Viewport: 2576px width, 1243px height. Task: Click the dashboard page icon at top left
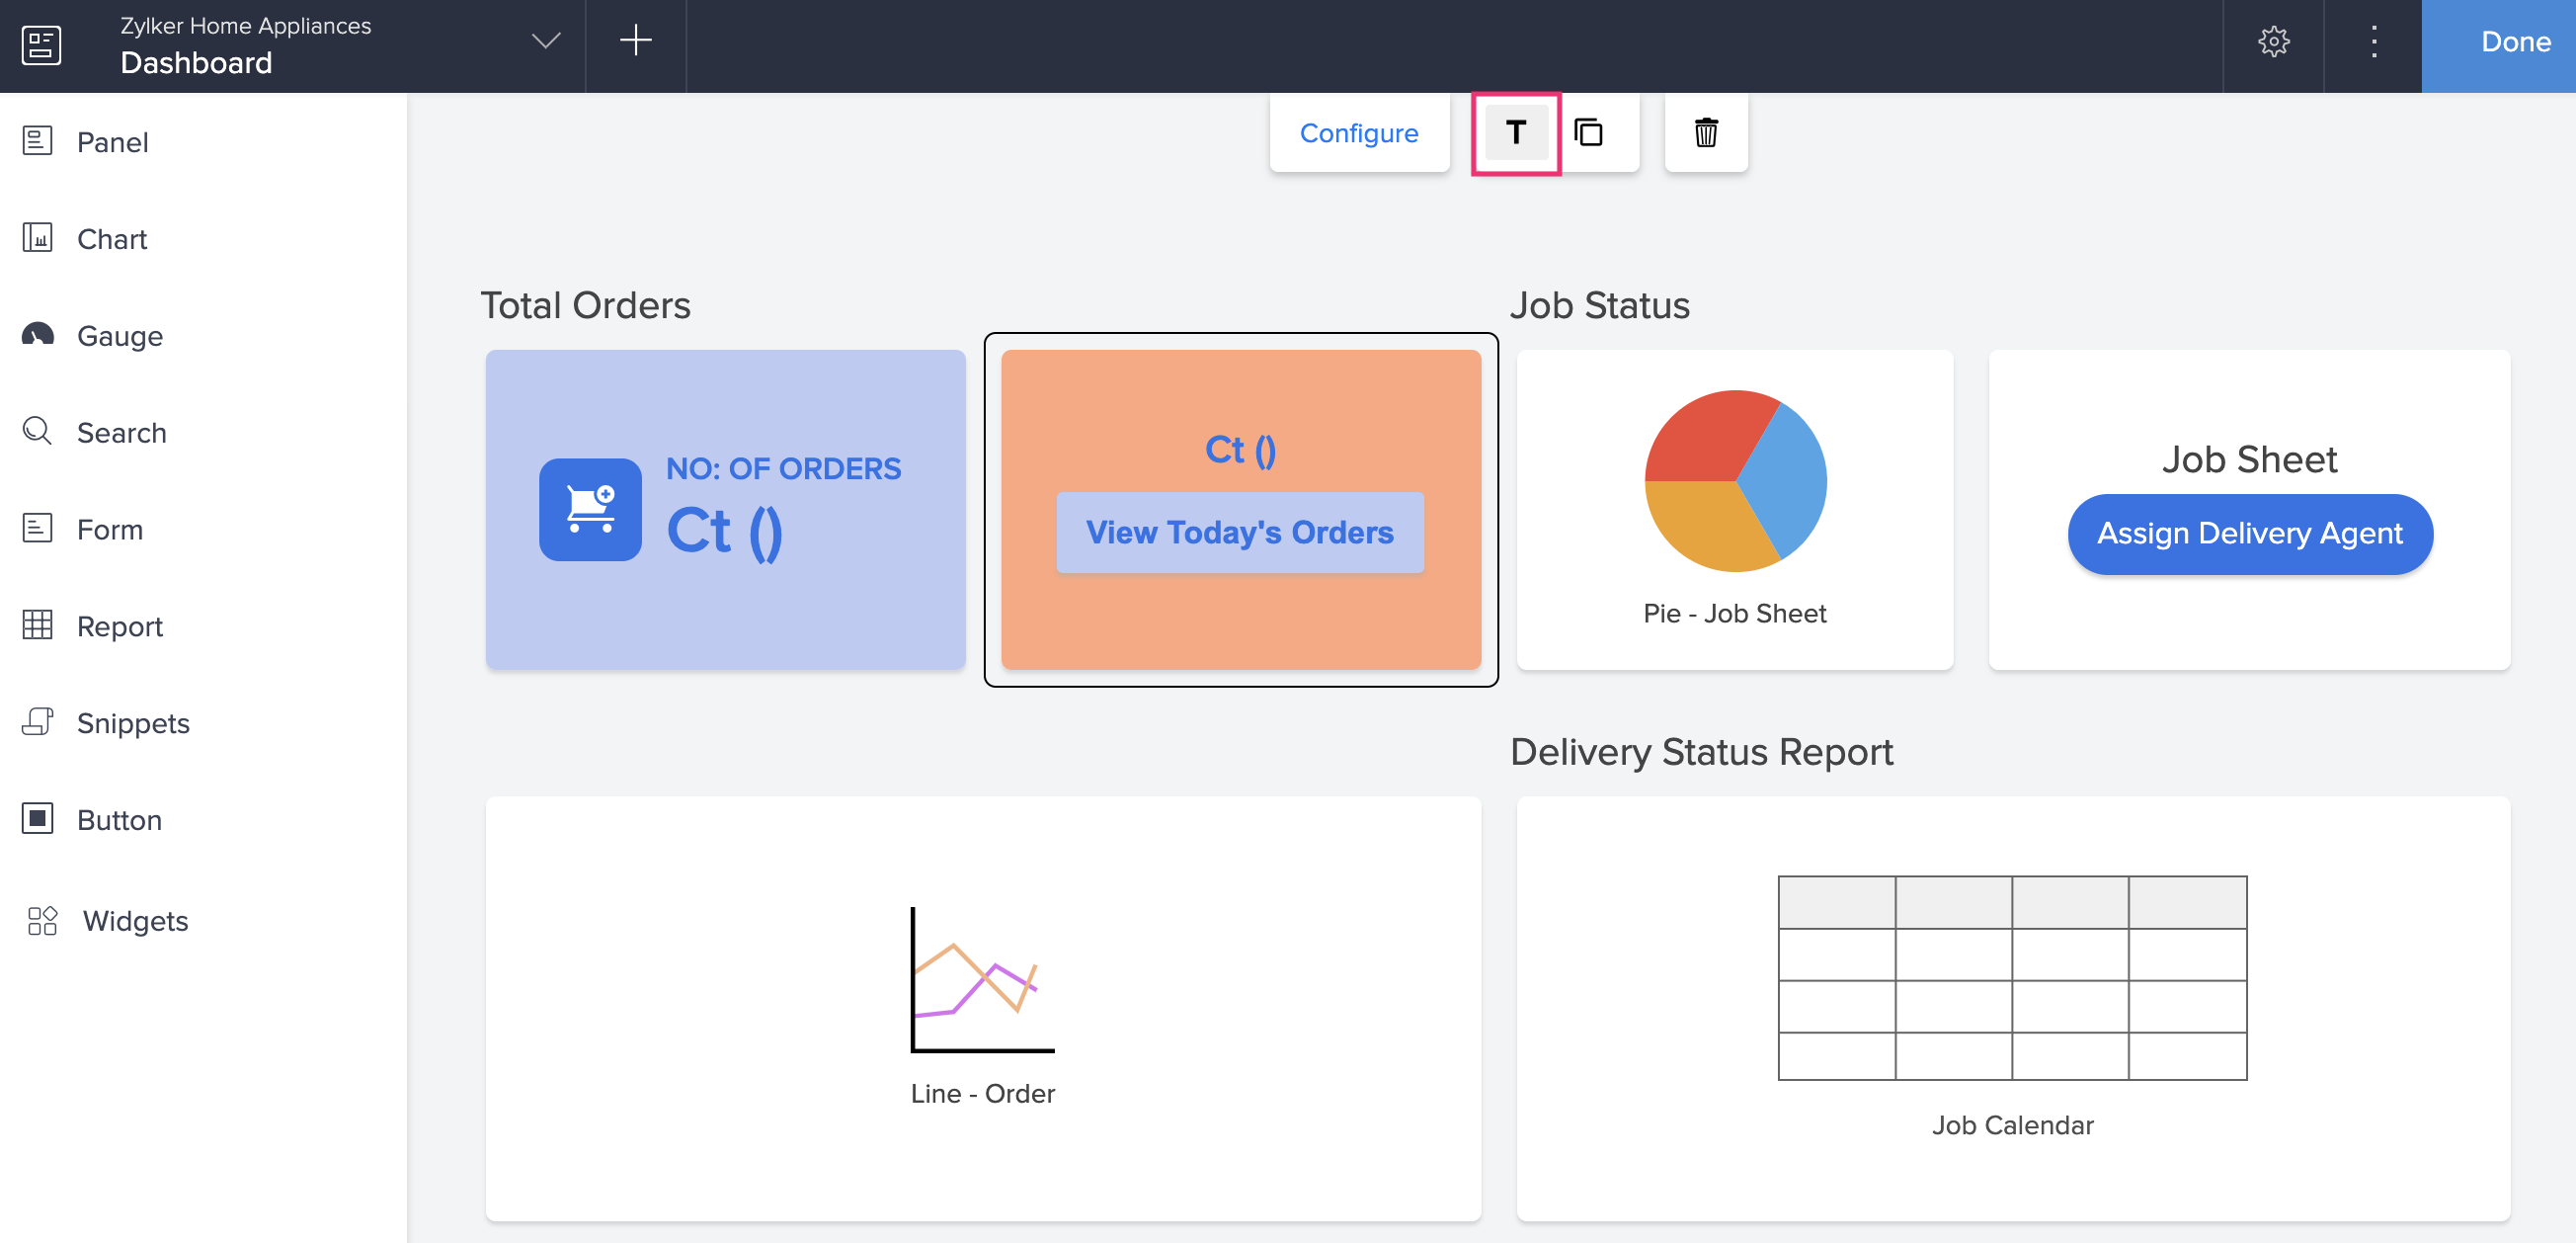[41, 45]
